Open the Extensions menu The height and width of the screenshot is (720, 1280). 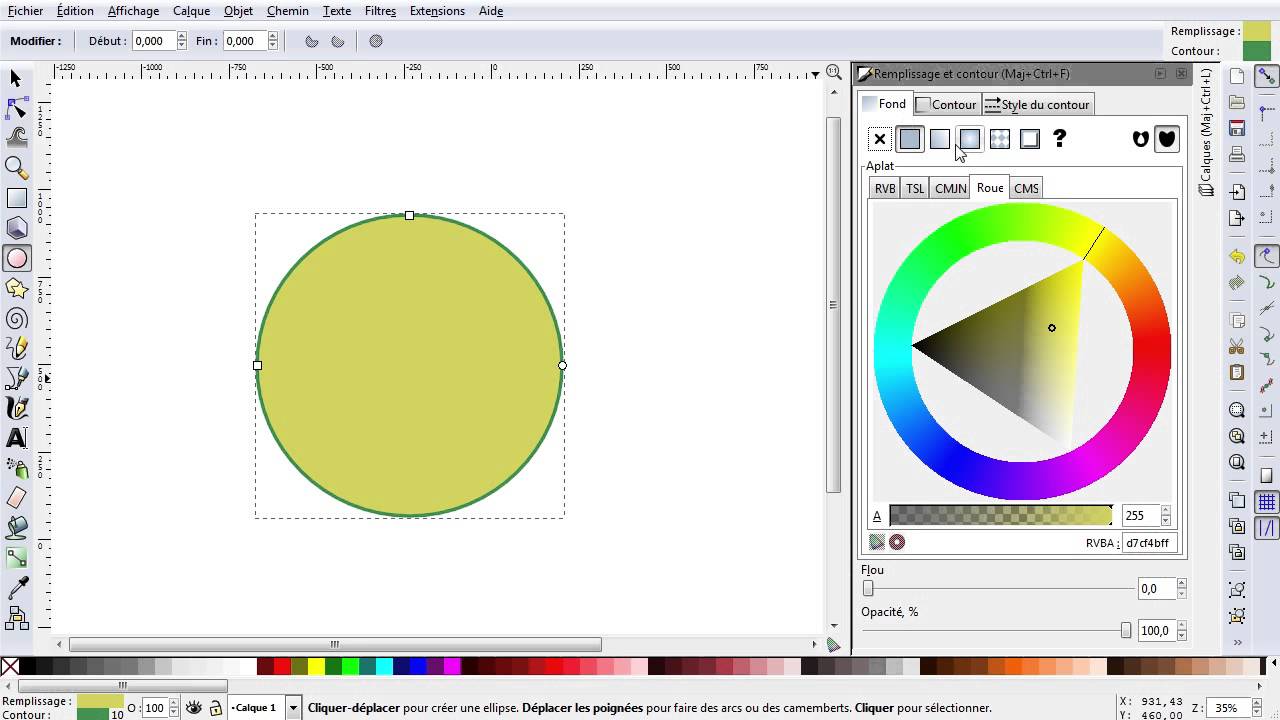[x=437, y=11]
